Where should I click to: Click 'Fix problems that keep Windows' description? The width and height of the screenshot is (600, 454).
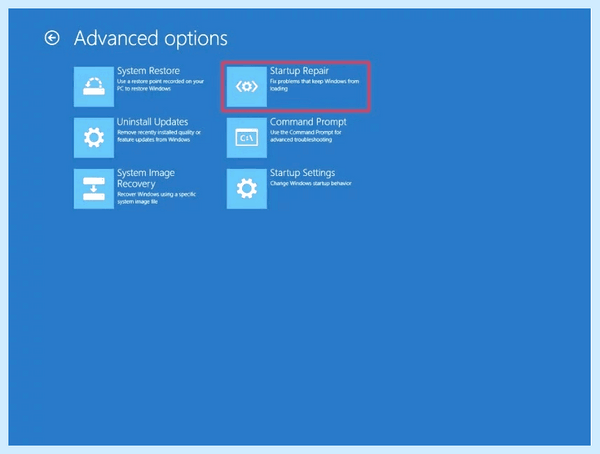point(315,85)
